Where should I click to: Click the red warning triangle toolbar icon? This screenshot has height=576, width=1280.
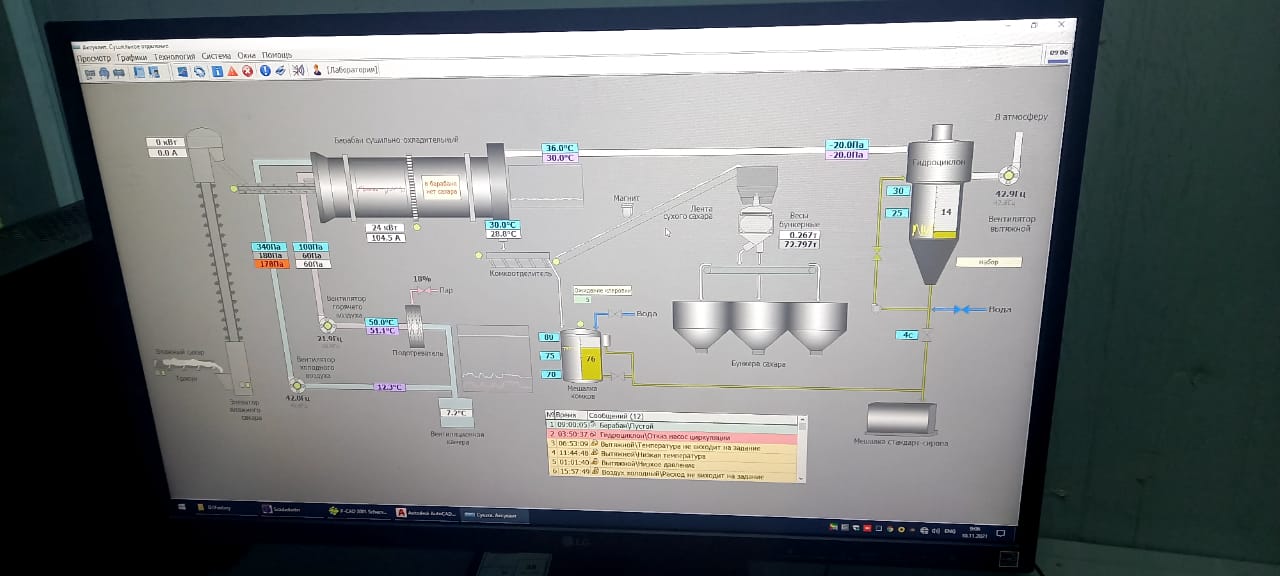(232, 71)
